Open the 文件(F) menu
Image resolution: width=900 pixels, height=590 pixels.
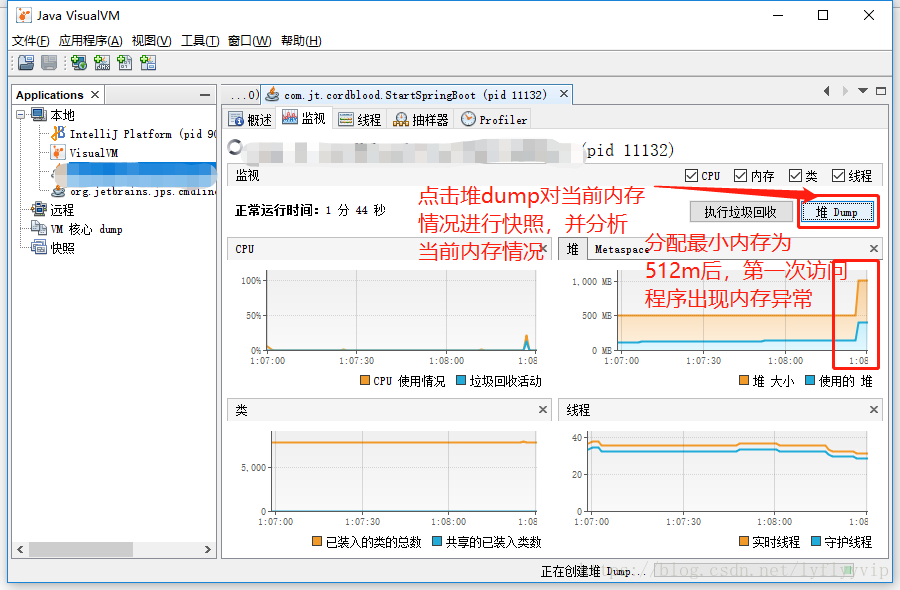click(30, 41)
